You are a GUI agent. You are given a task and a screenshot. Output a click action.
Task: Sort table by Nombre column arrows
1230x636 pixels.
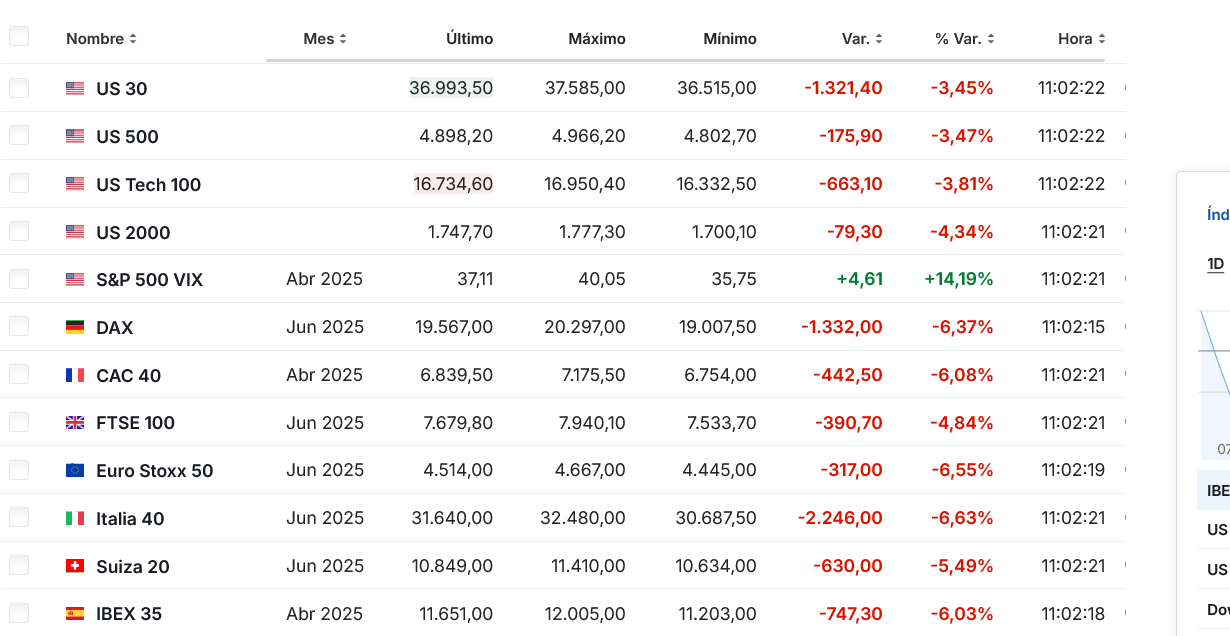point(133,39)
